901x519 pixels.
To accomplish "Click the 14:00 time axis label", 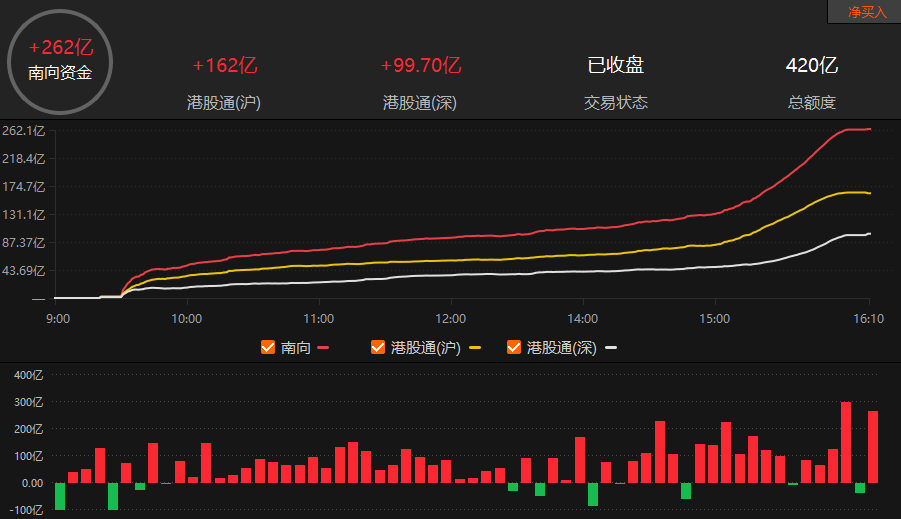I will pyautogui.click(x=583, y=319).
